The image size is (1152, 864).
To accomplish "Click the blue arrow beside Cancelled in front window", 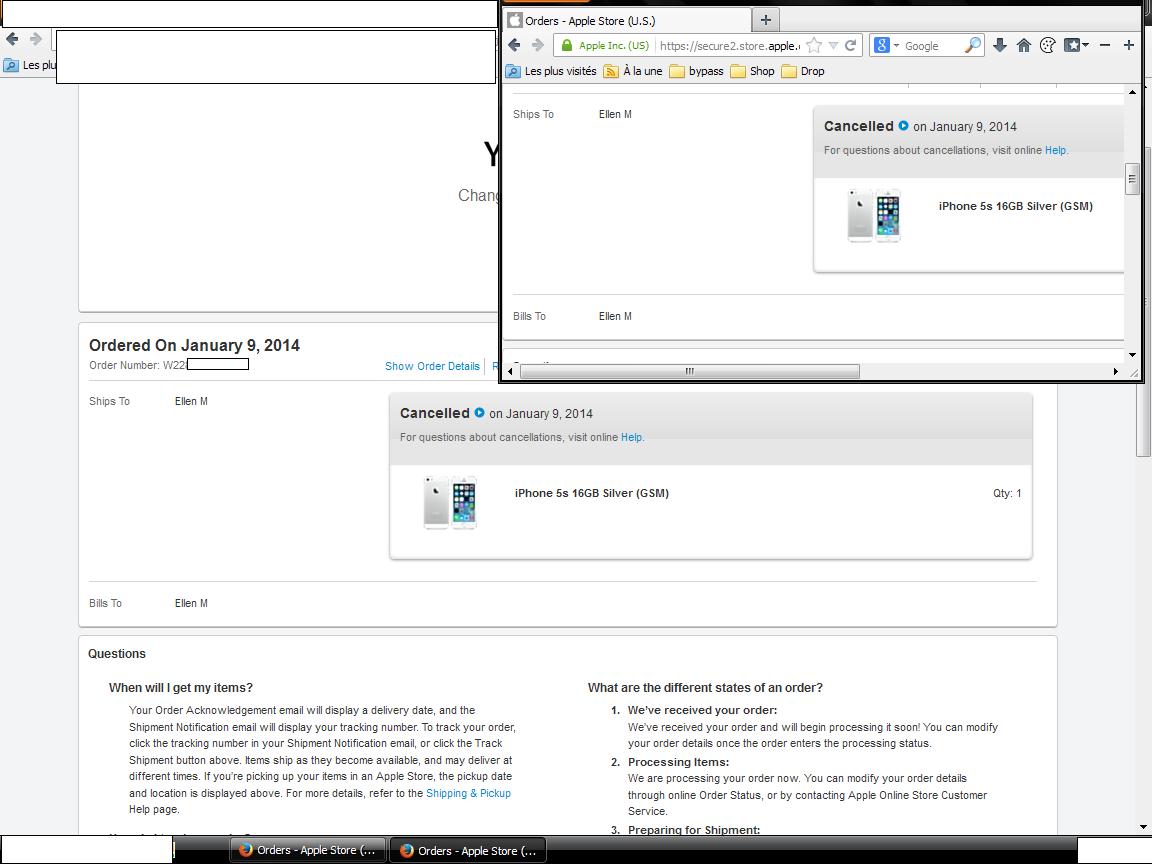I will (x=903, y=126).
